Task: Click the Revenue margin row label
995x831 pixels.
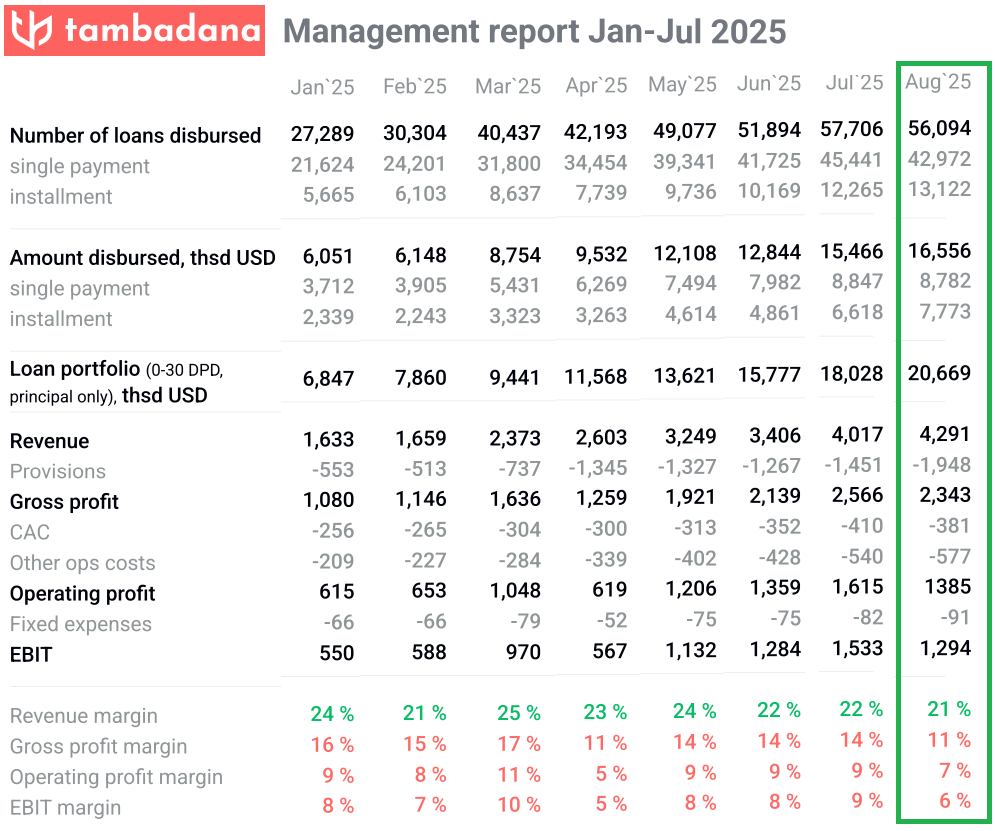Action: click(83, 716)
